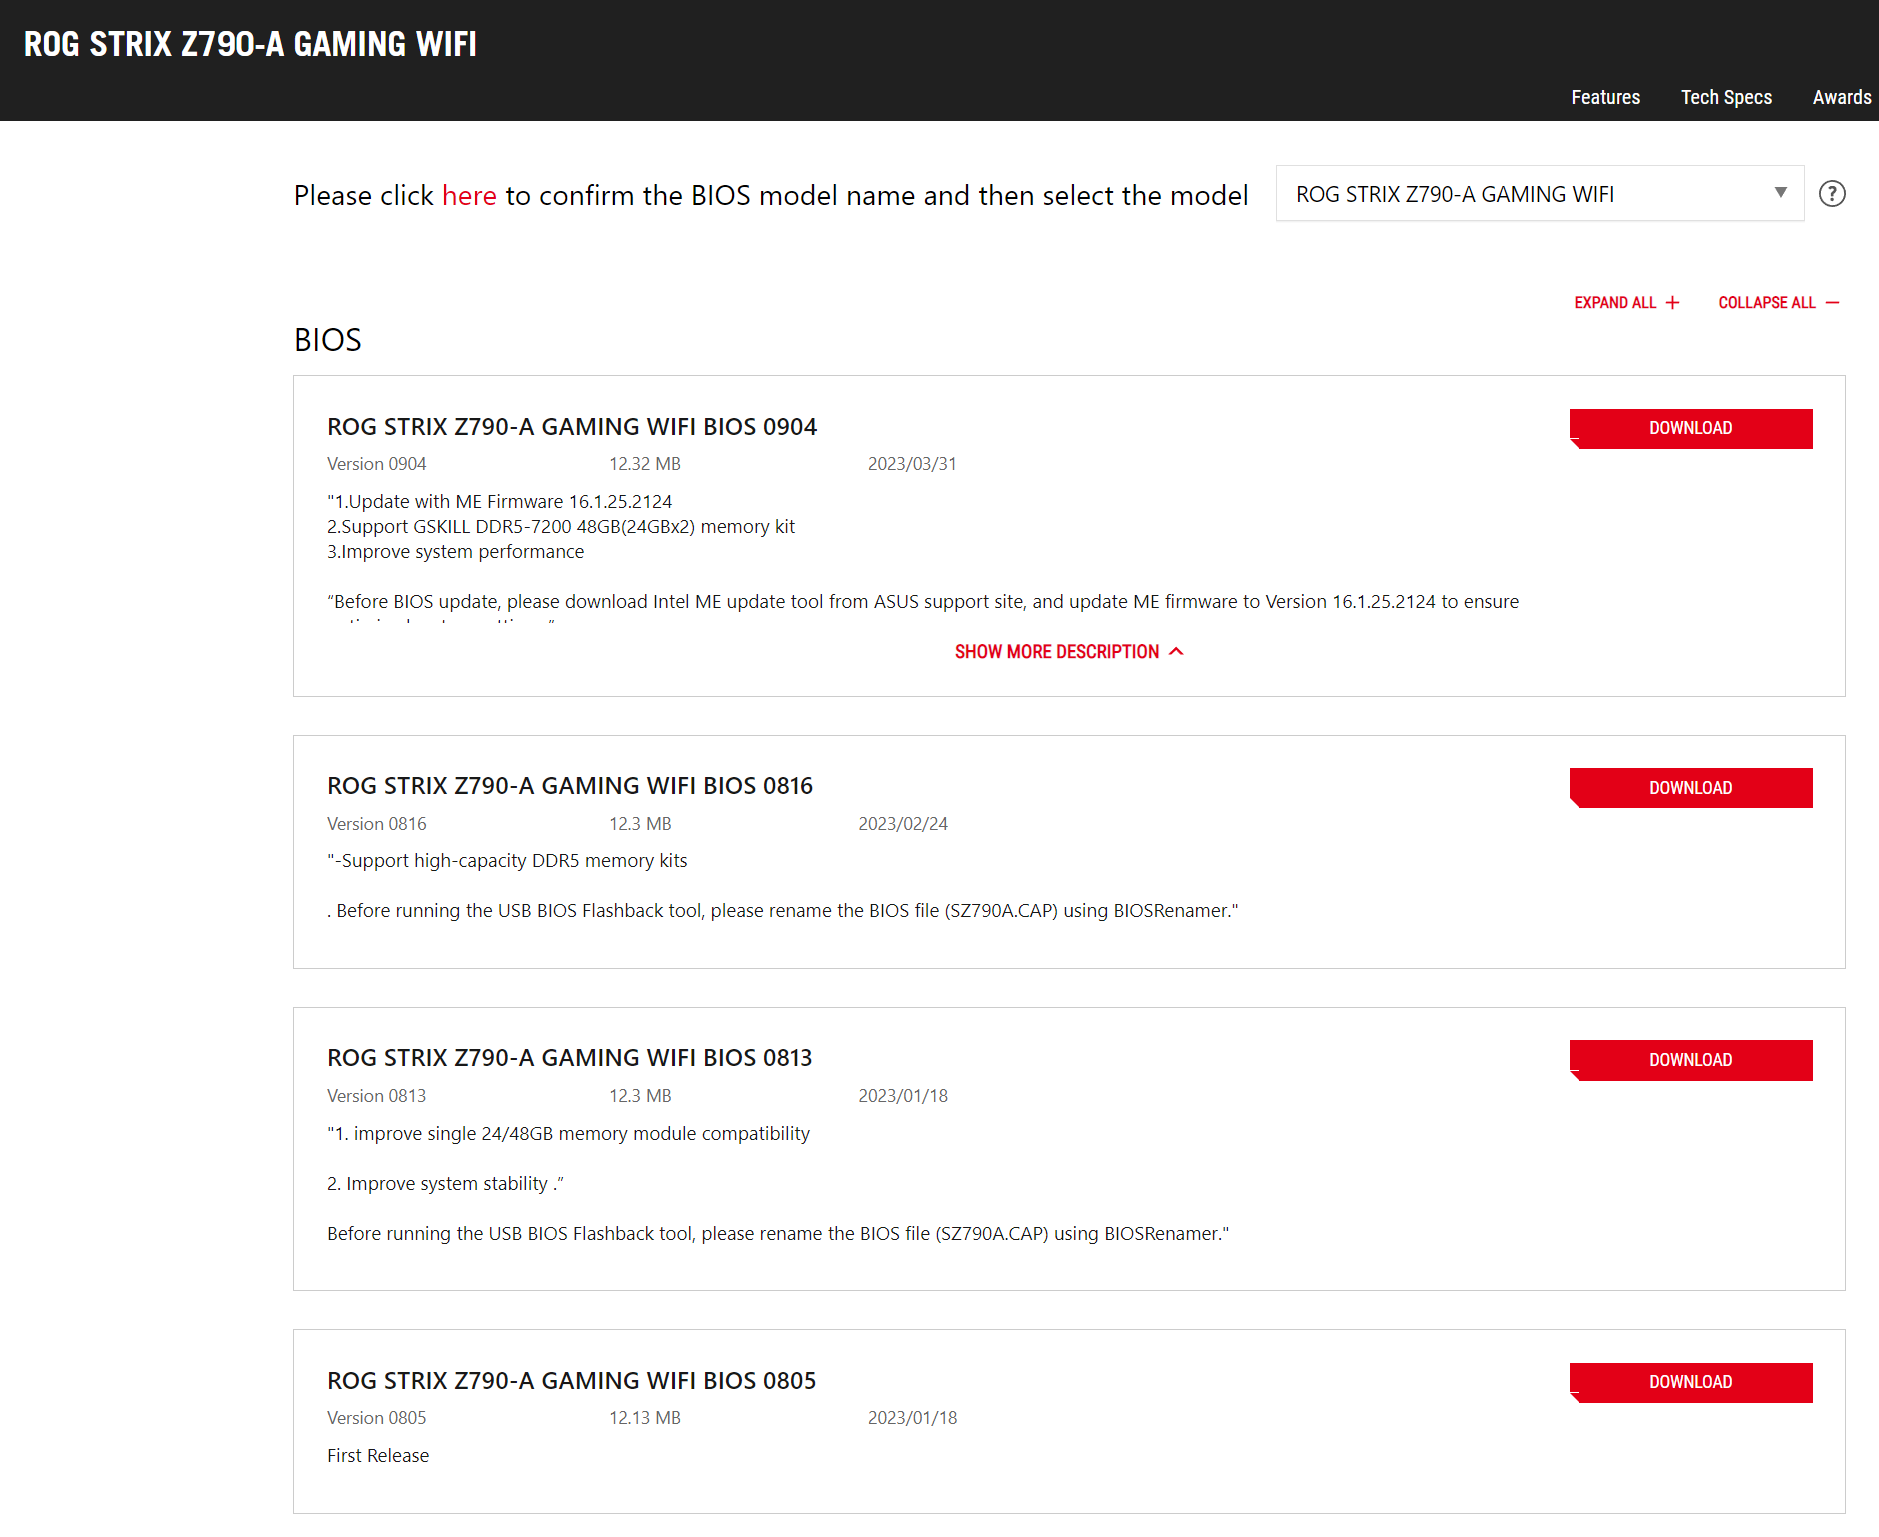Select the BIOS 0805 entry title

(x=572, y=1381)
